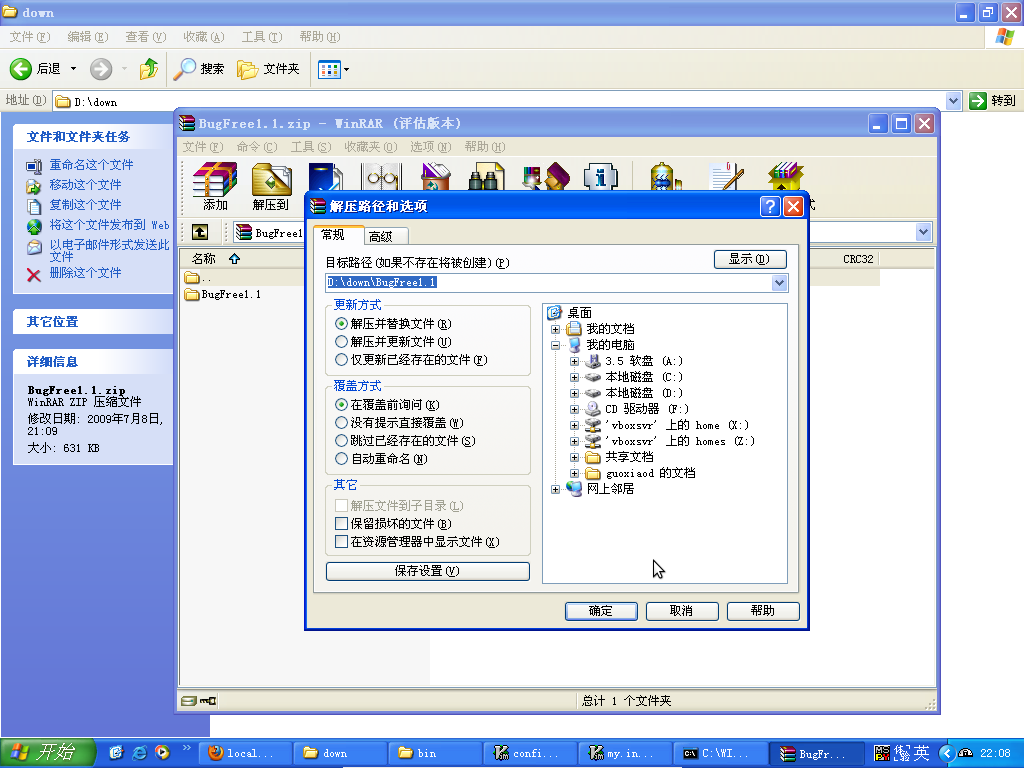Expand the 共享文档 tree node
Viewport: 1024px width, 768px height.
pos(574,457)
